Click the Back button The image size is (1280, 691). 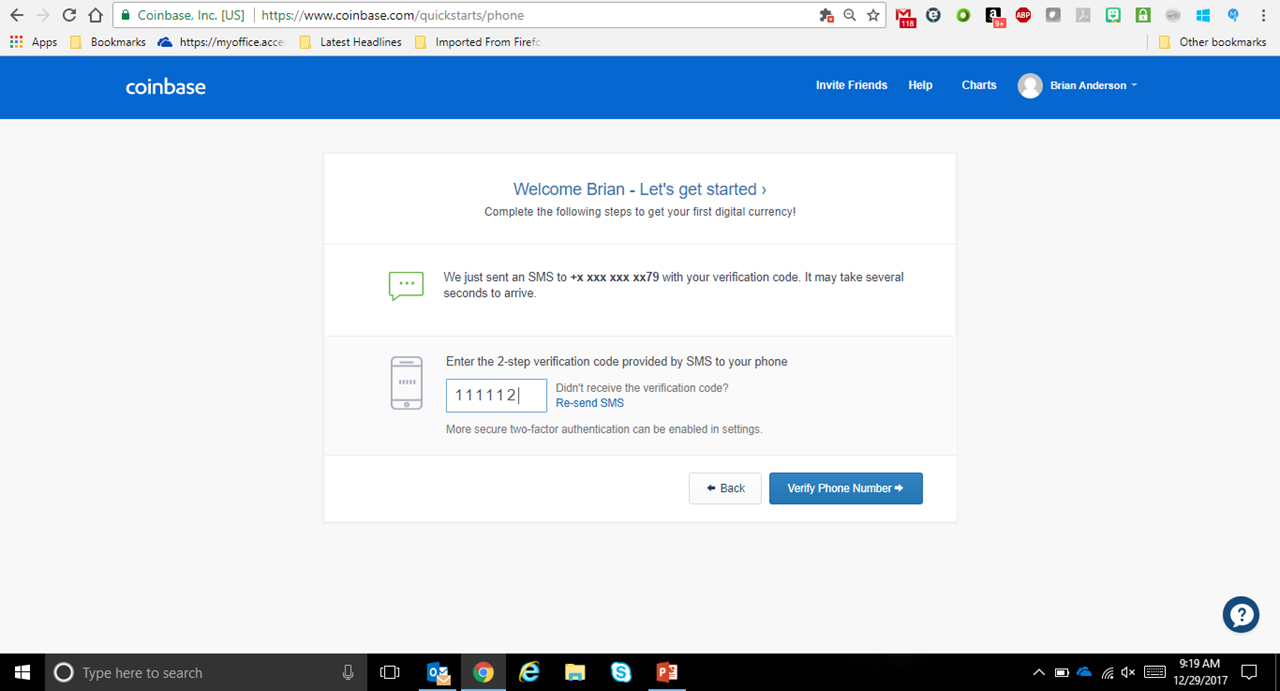[725, 488]
